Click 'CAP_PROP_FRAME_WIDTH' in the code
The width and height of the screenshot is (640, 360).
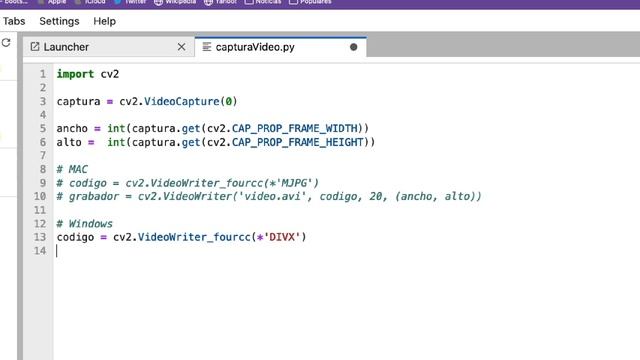coord(295,129)
